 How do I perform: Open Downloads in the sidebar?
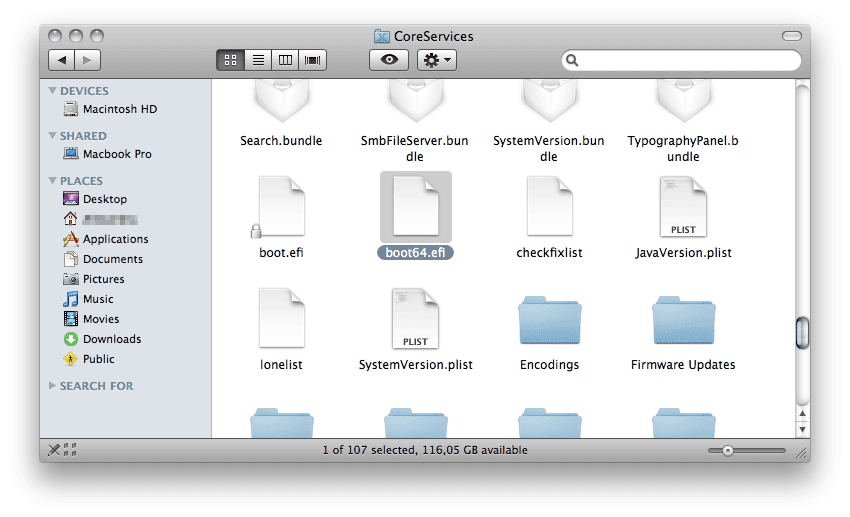(102, 339)
